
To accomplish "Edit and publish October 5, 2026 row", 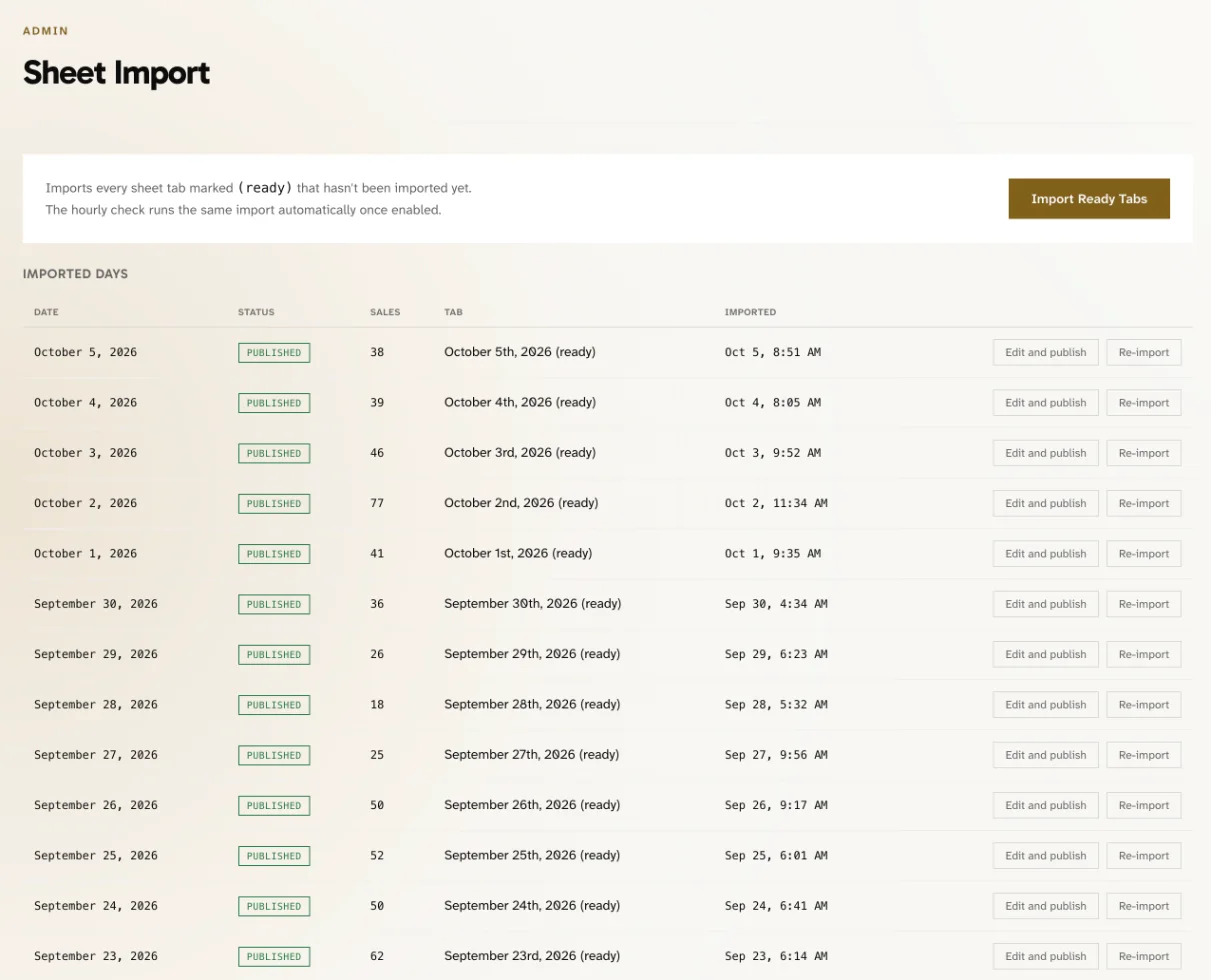I will tap(1045, 352).
